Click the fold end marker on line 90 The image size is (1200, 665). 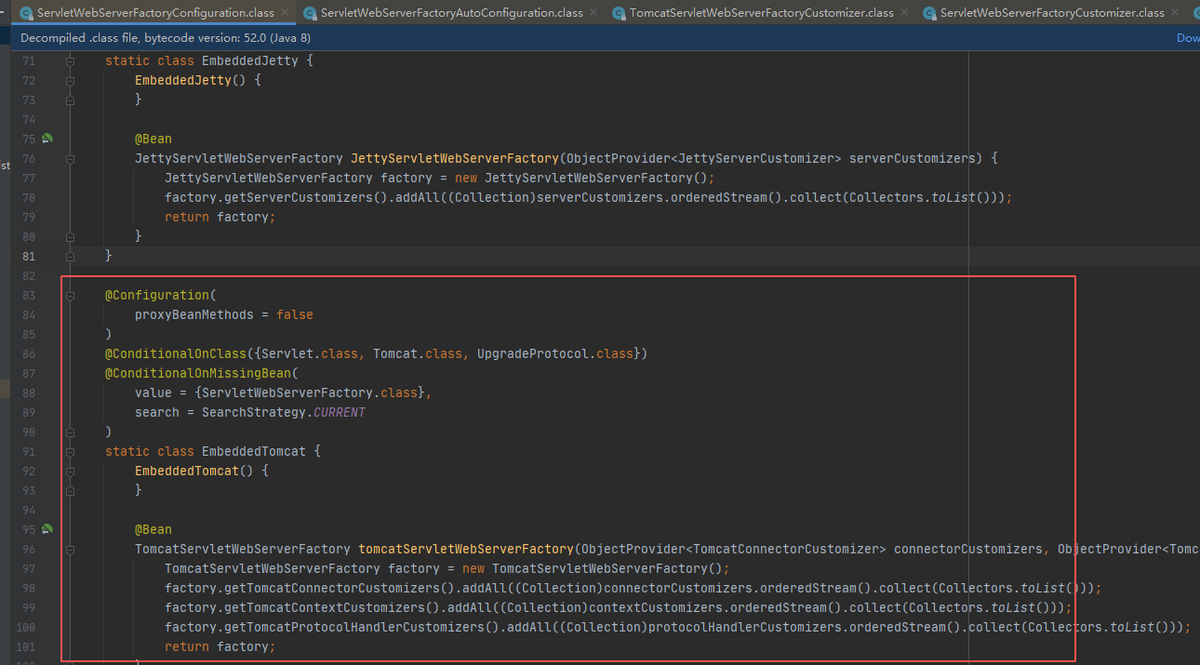70,432
